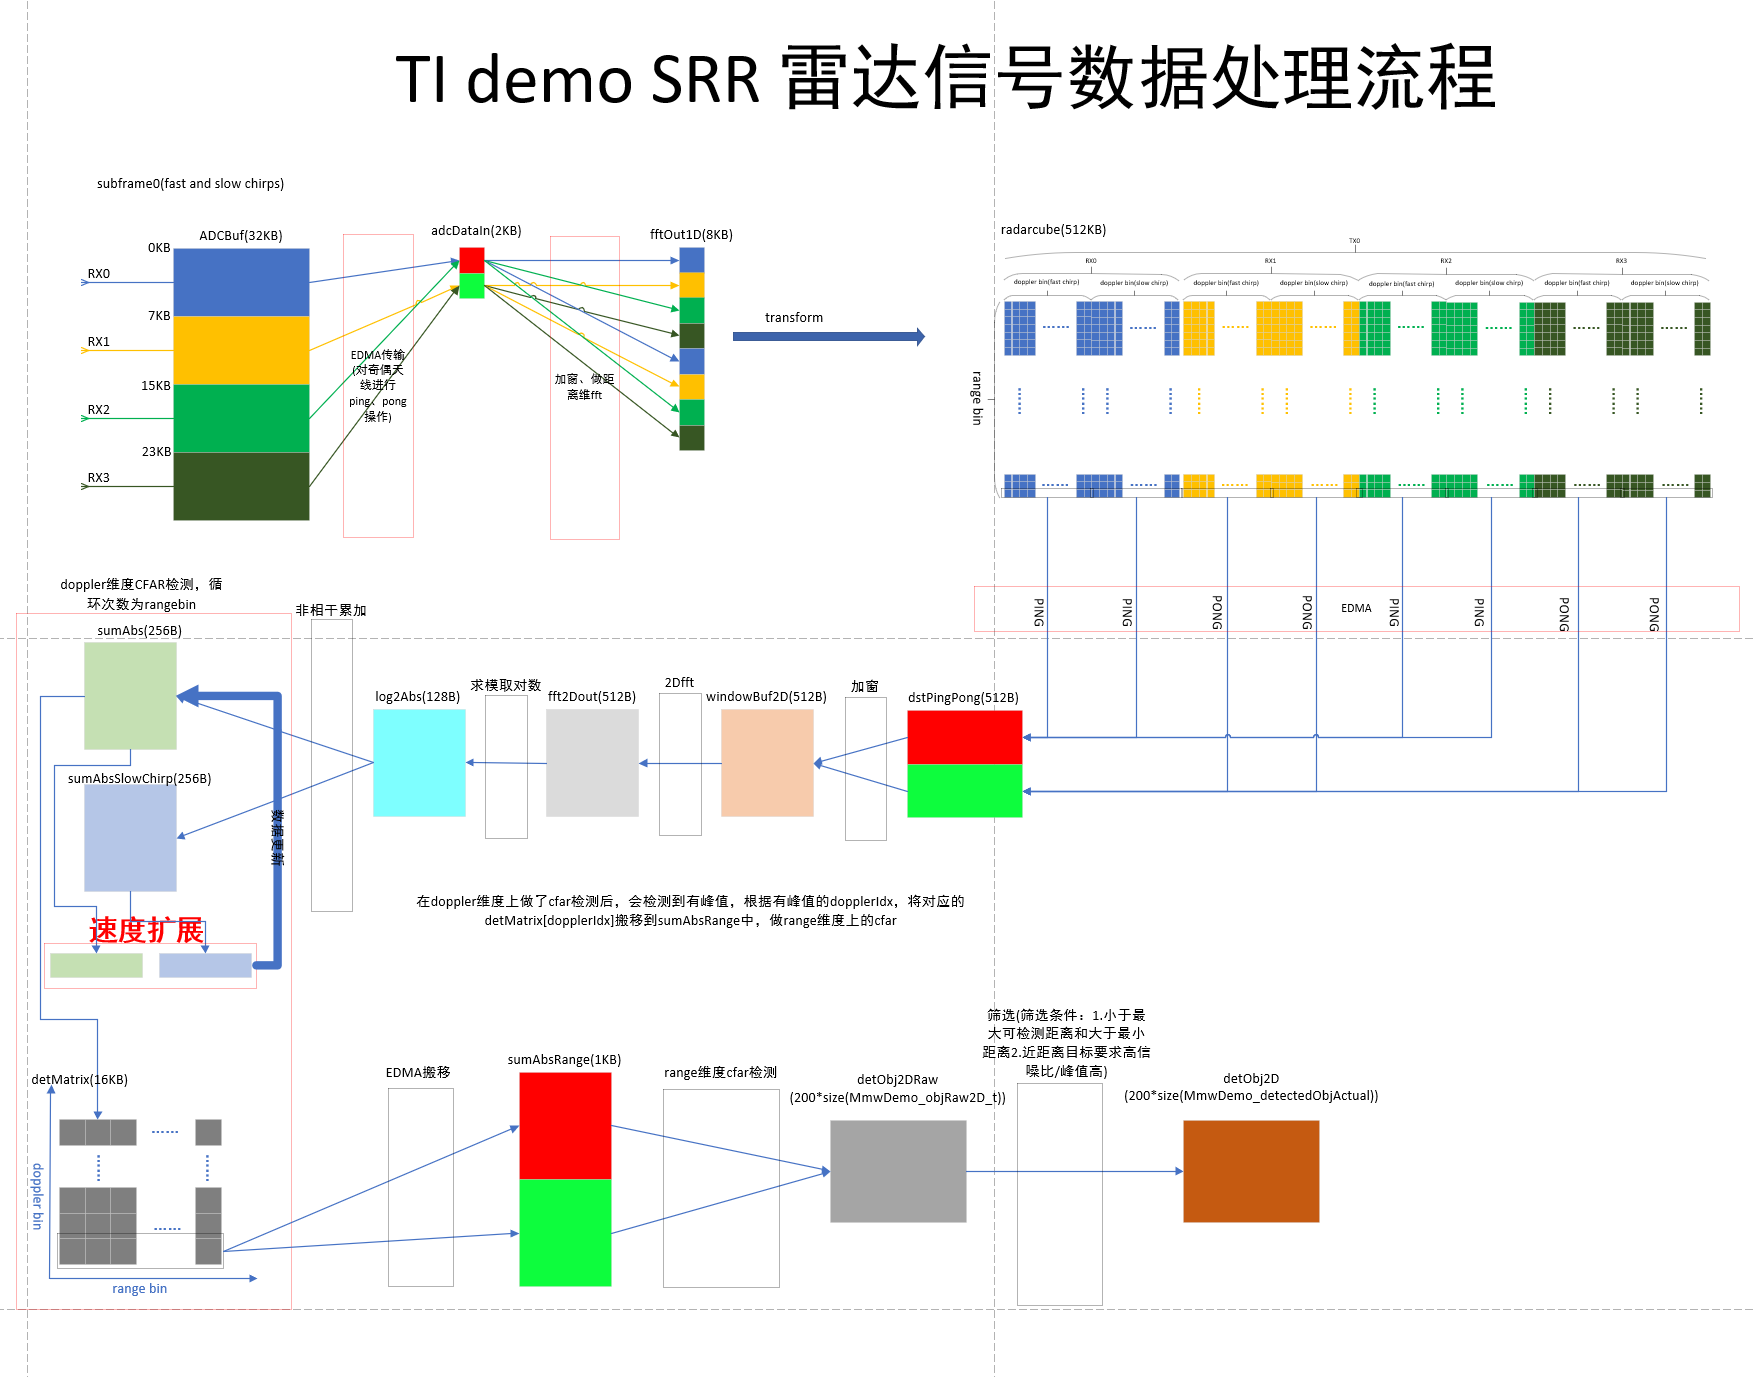Click the cyan log2Abs(128B) block
This screenshot has height=1378, width=1756.
click(419, 762)
